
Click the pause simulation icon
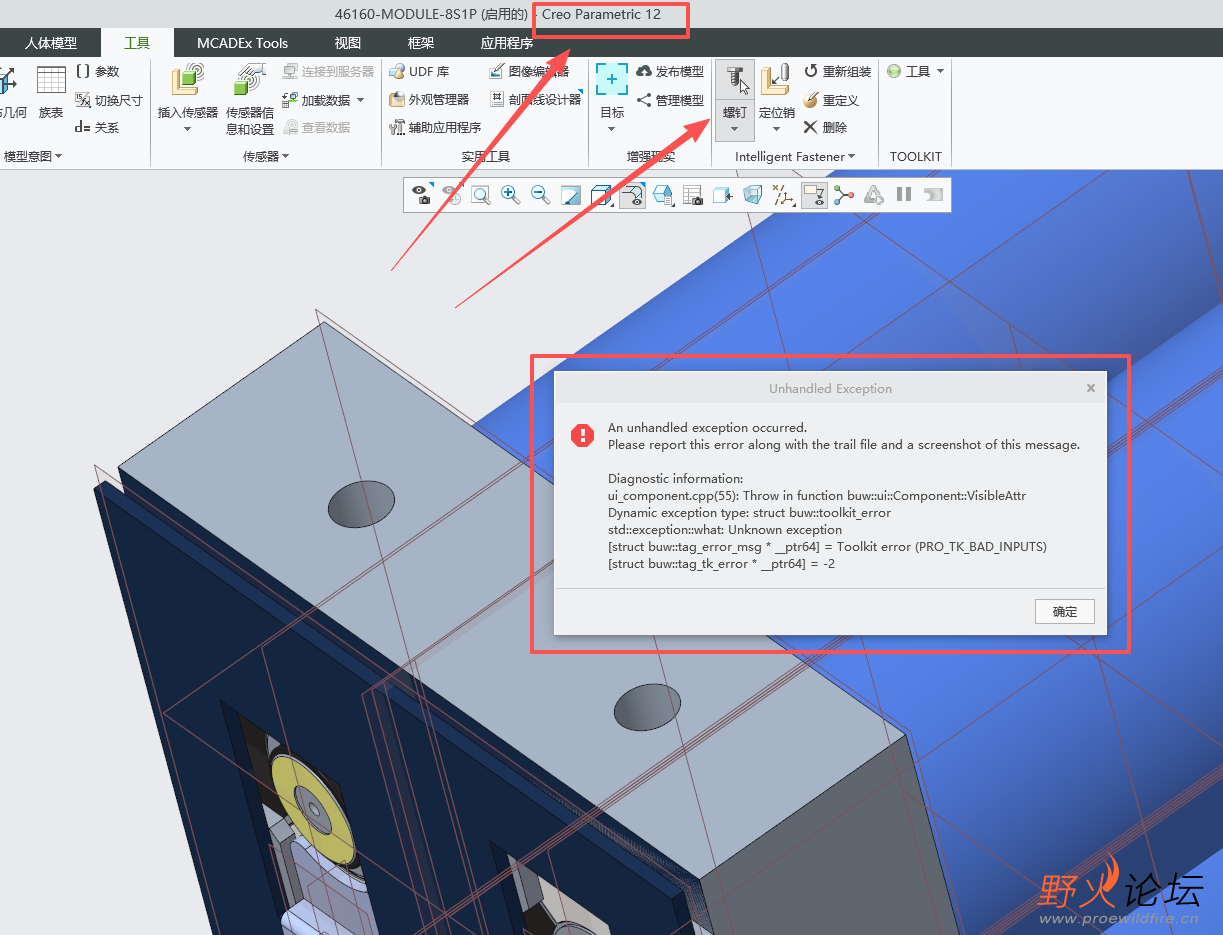pos(904,195)
